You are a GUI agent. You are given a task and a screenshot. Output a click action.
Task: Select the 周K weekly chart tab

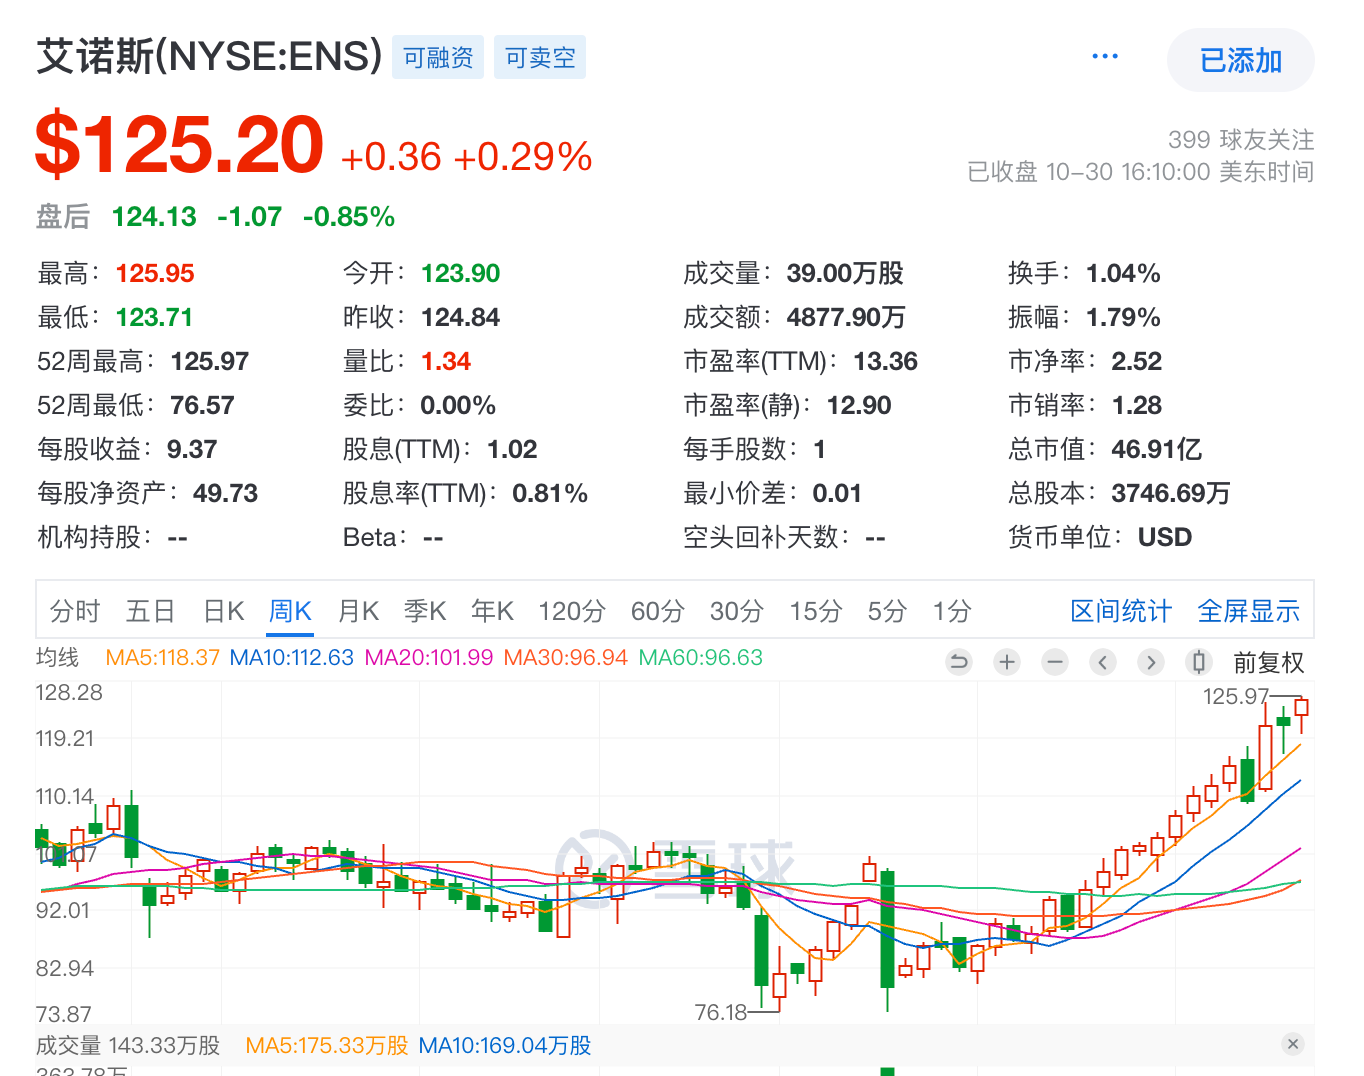(290, 611)
